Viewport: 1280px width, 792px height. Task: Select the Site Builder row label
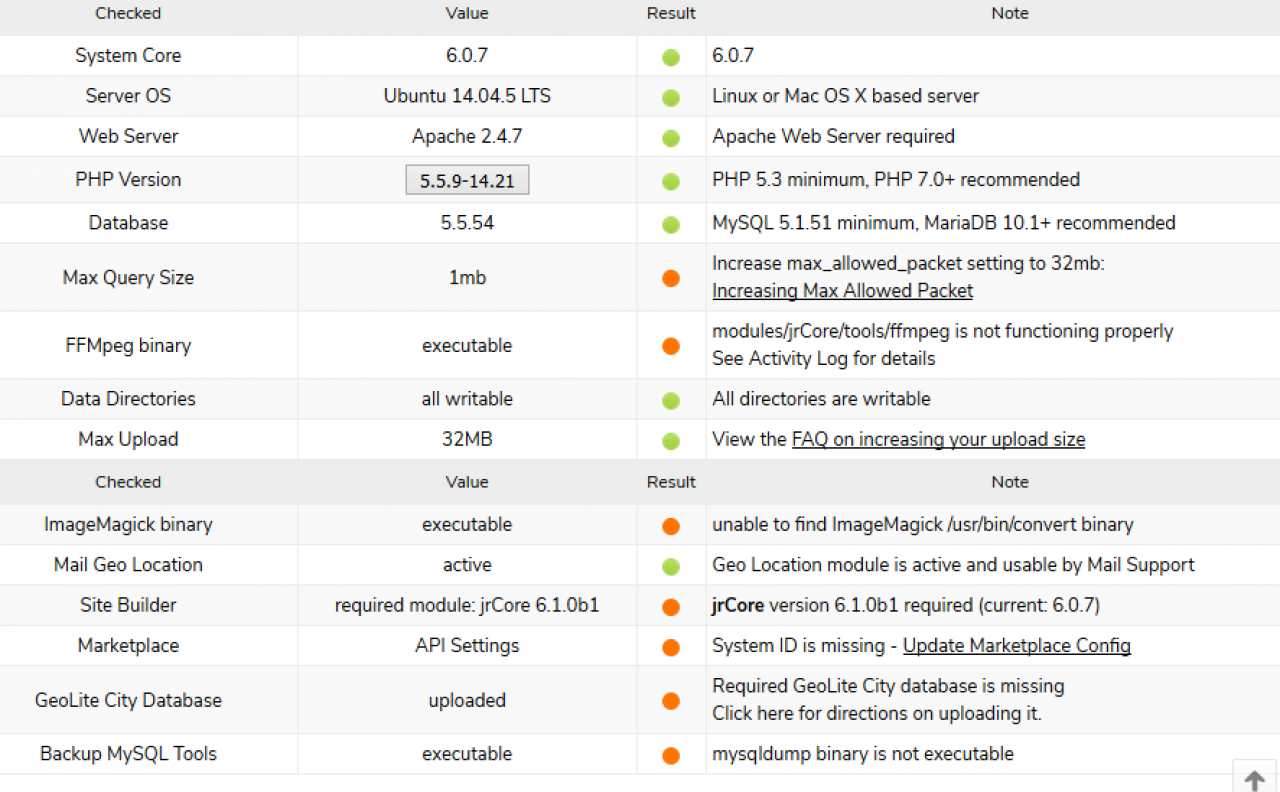click(128, 605)
